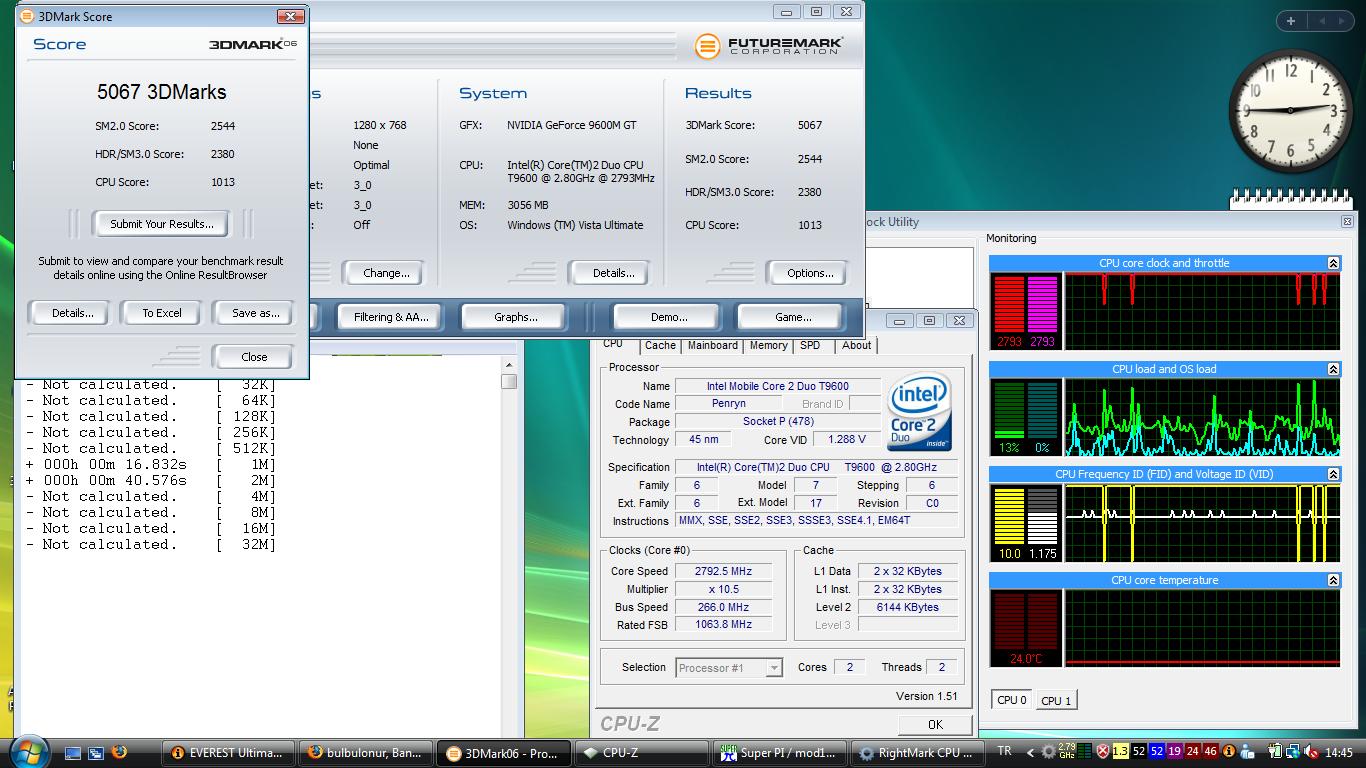The image size is (1366, 768).
Task: Click red 24 temperature tray icon
Action: (x=1192, y=752)
